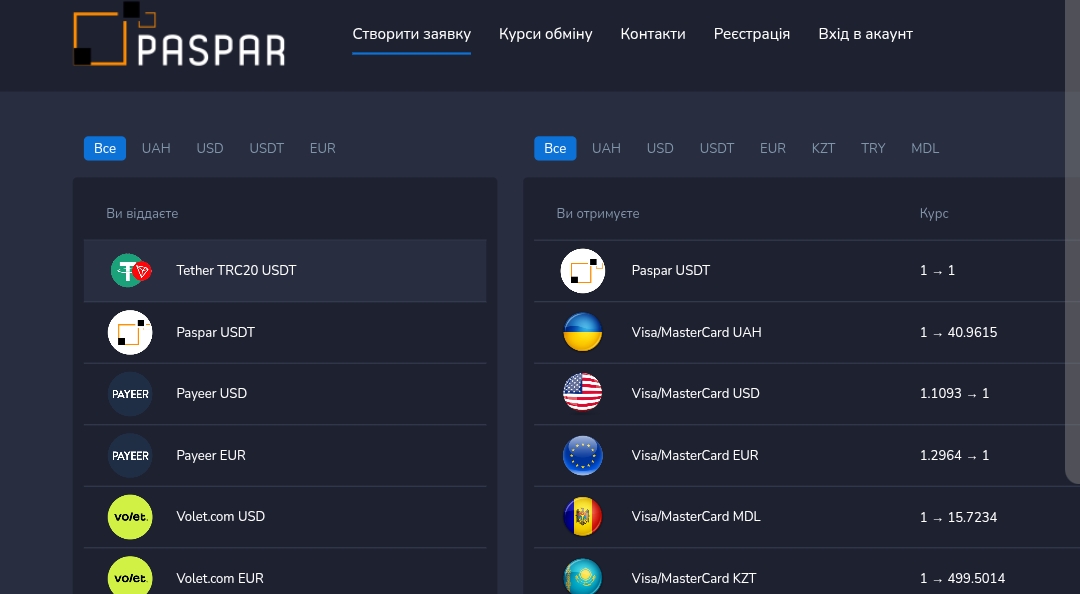The height and width of the screenshot is (594, 1080).
Task: Click the rate 1 → 40.9615
Action: 958,332
